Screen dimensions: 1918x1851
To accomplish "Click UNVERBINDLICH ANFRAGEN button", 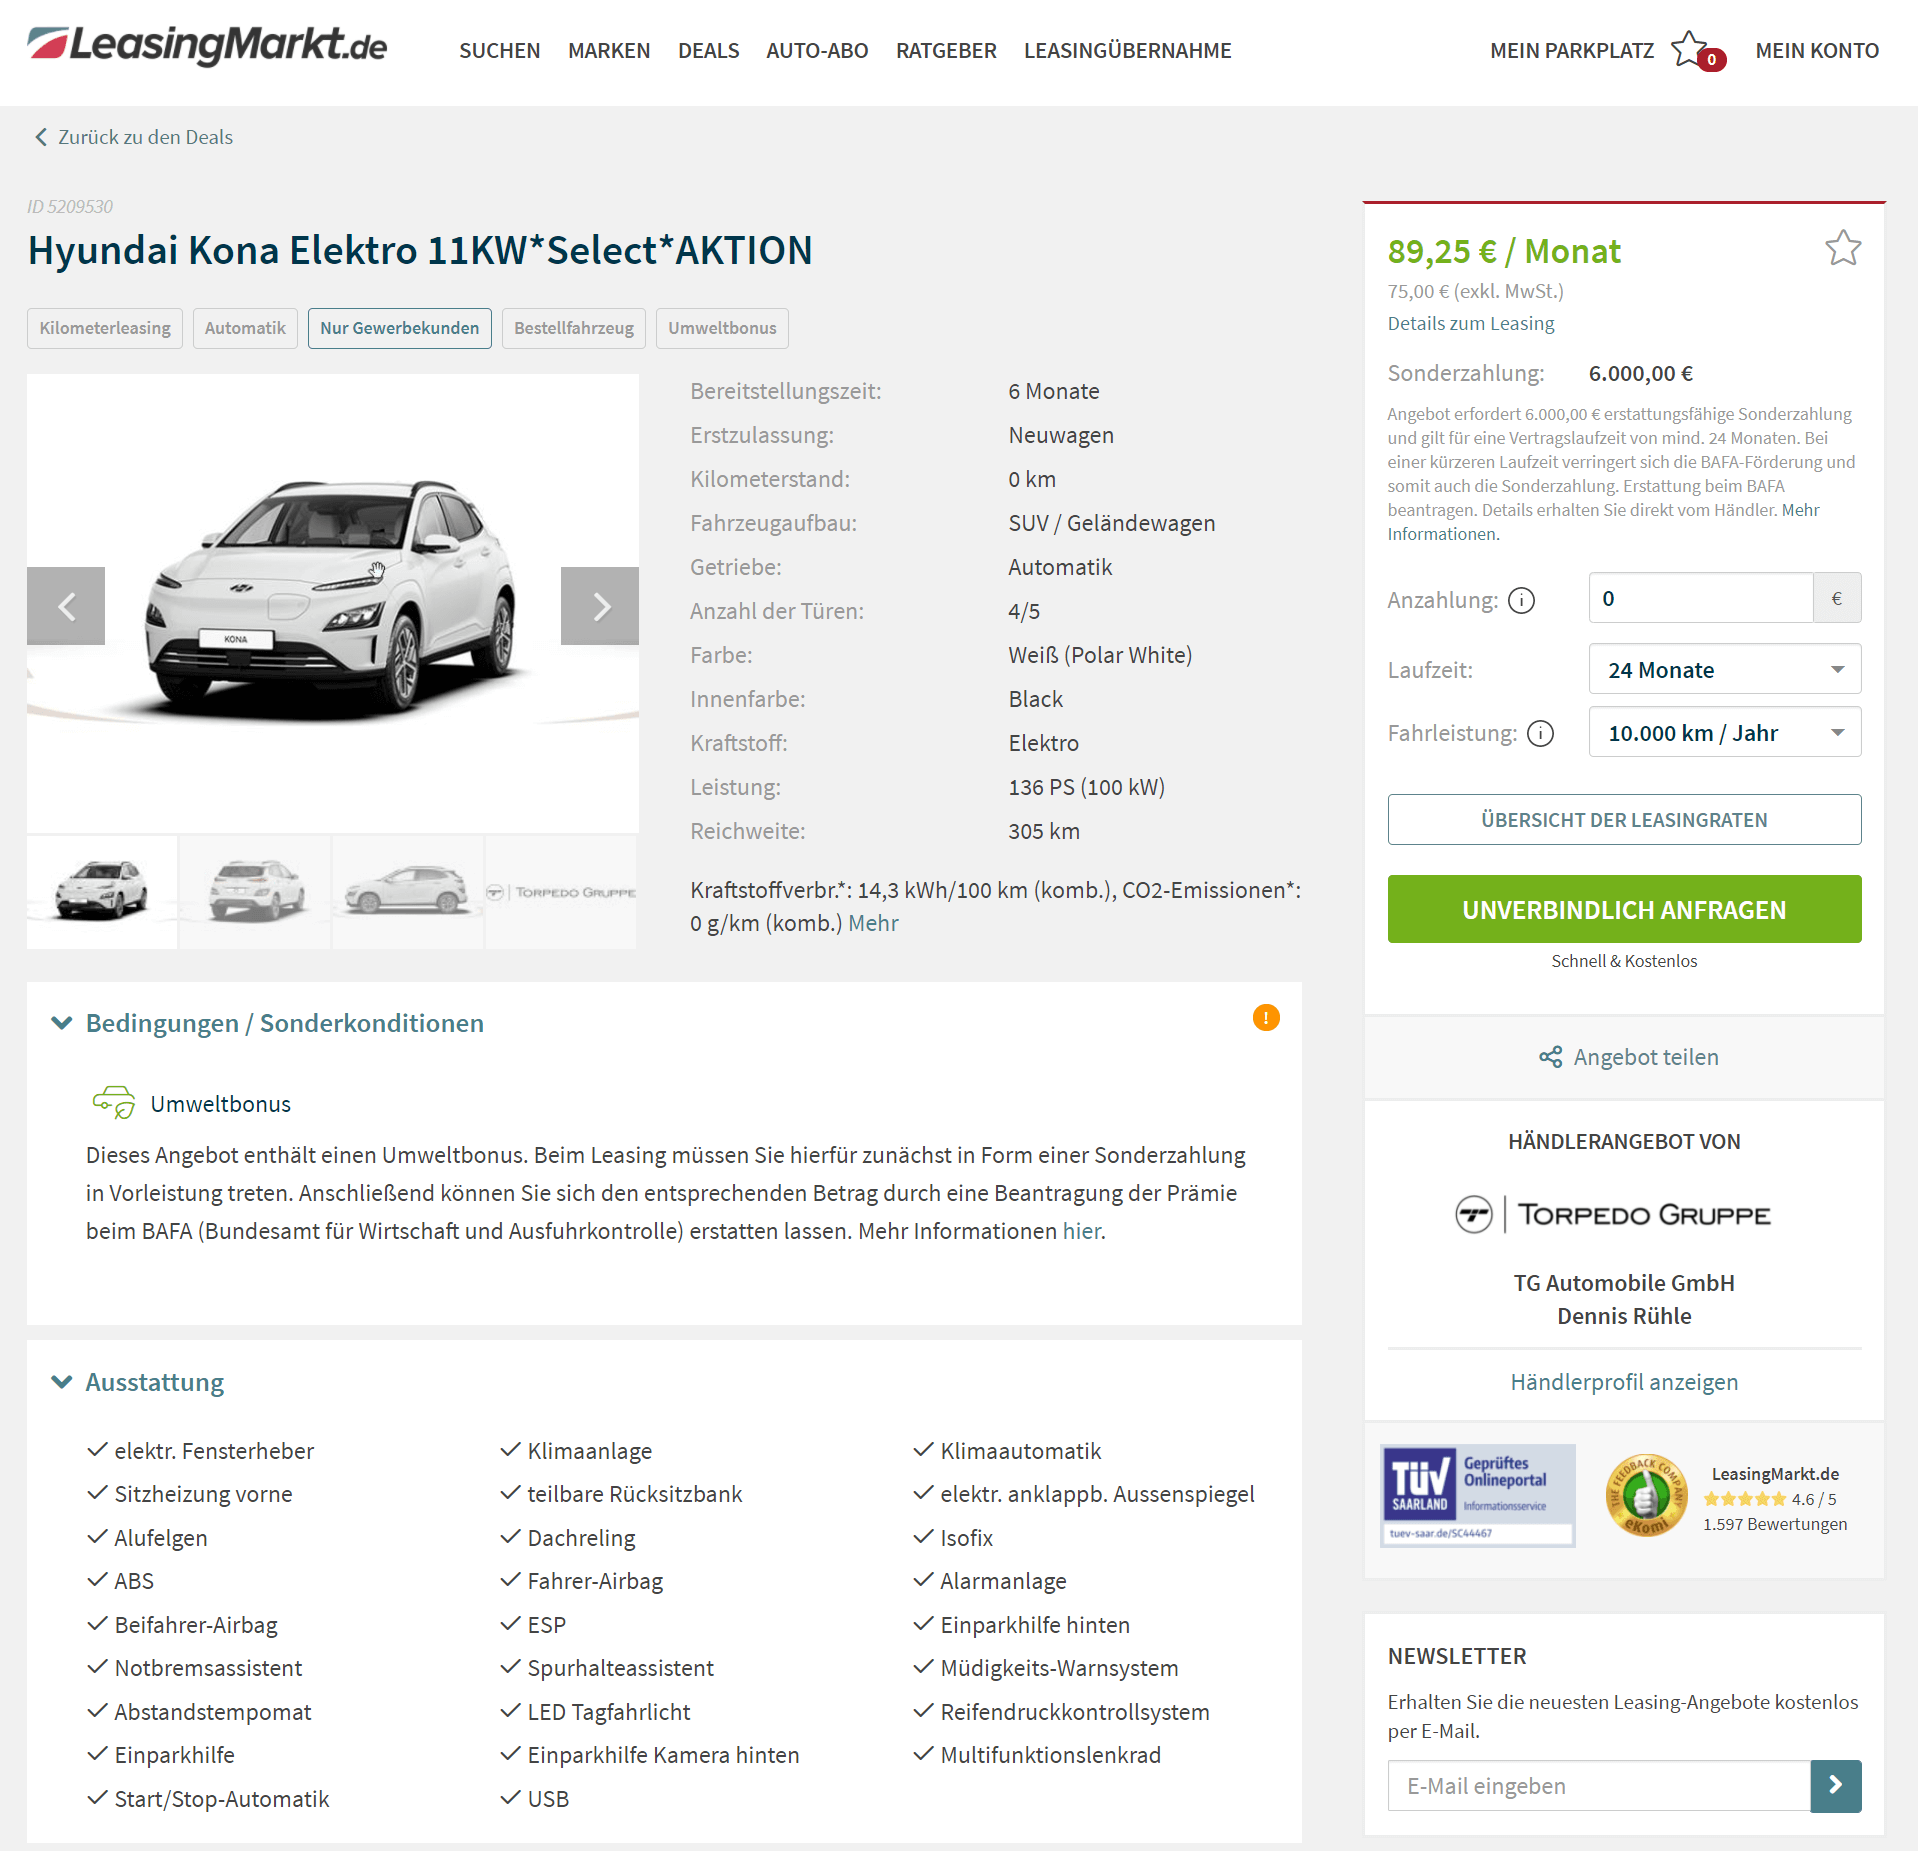I will (1624, 910).
